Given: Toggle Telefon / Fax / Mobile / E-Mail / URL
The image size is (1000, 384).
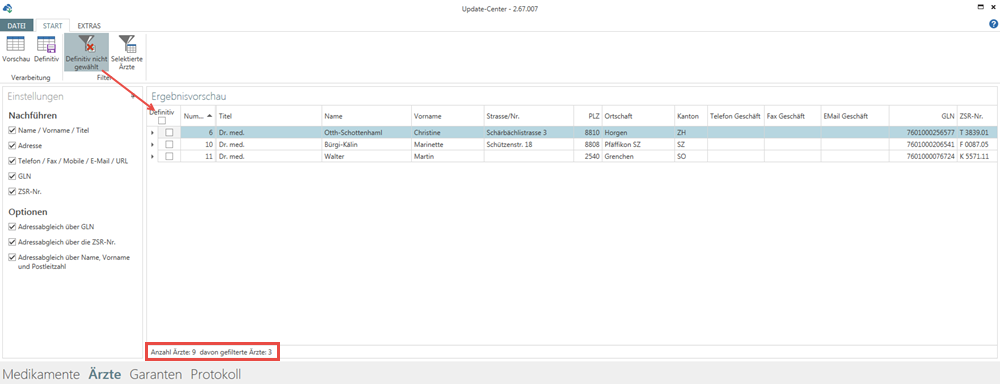Looking at the screenshot, I should (x=12, y=161).
